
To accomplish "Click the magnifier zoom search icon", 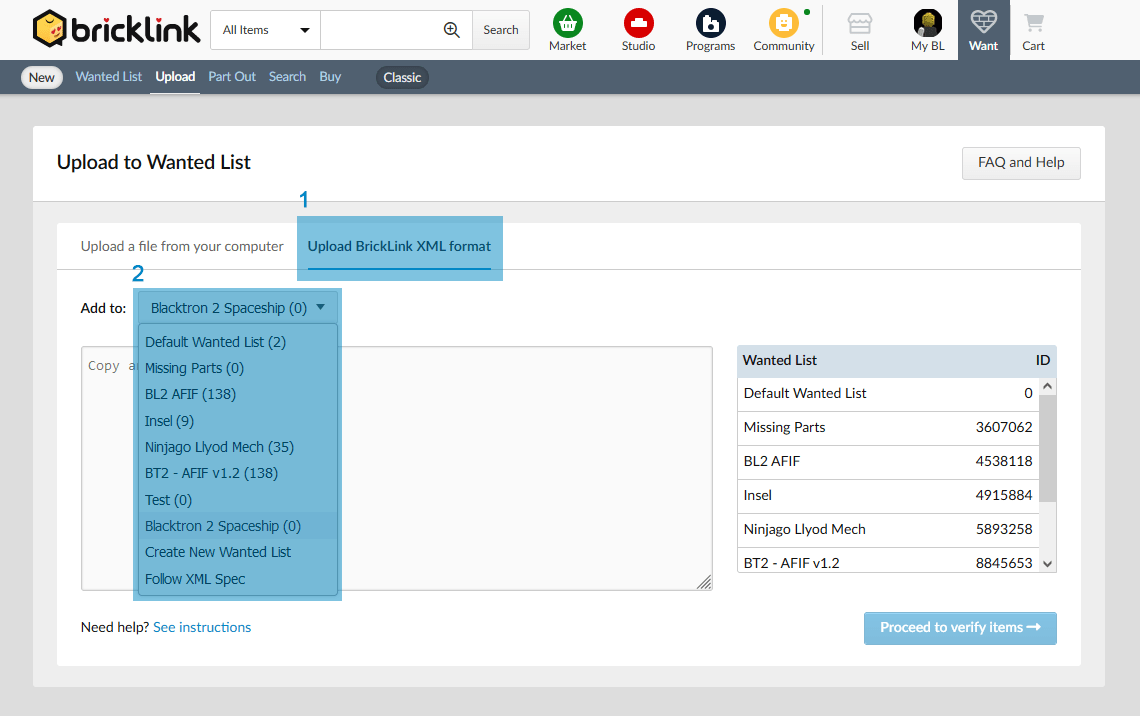I will 451,30.
